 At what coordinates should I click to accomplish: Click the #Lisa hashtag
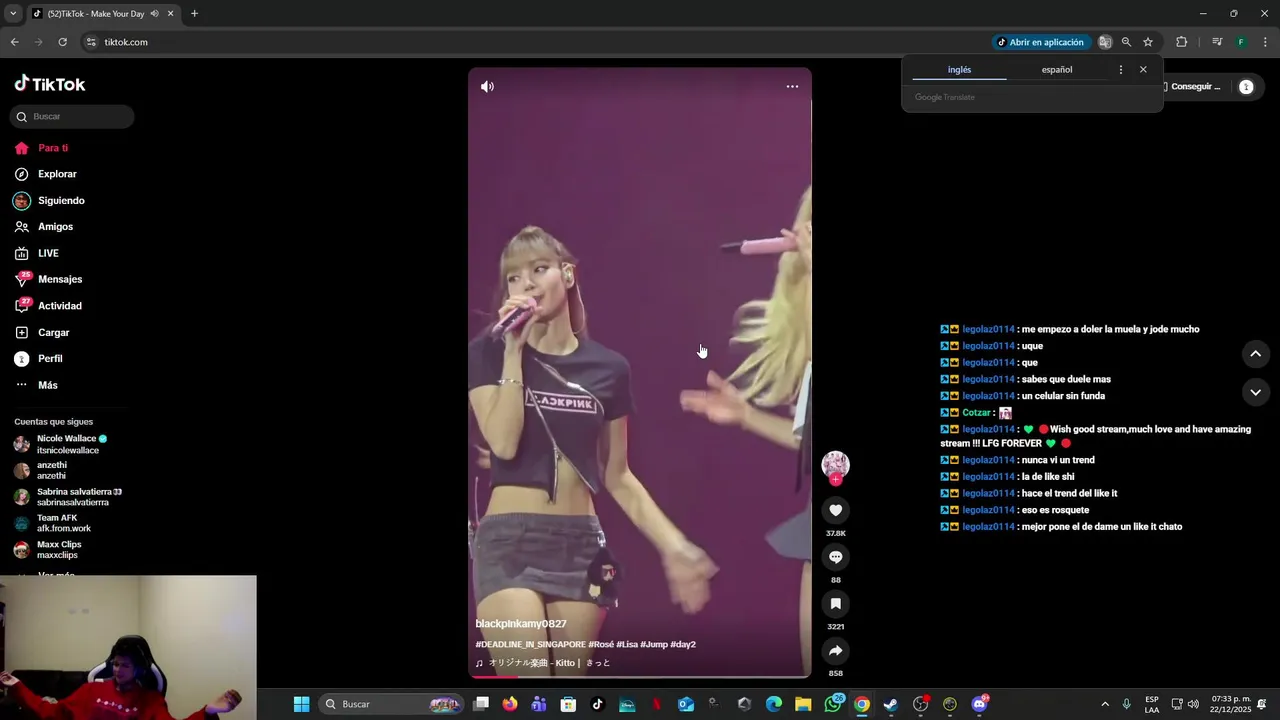click(x=627, y=645)
